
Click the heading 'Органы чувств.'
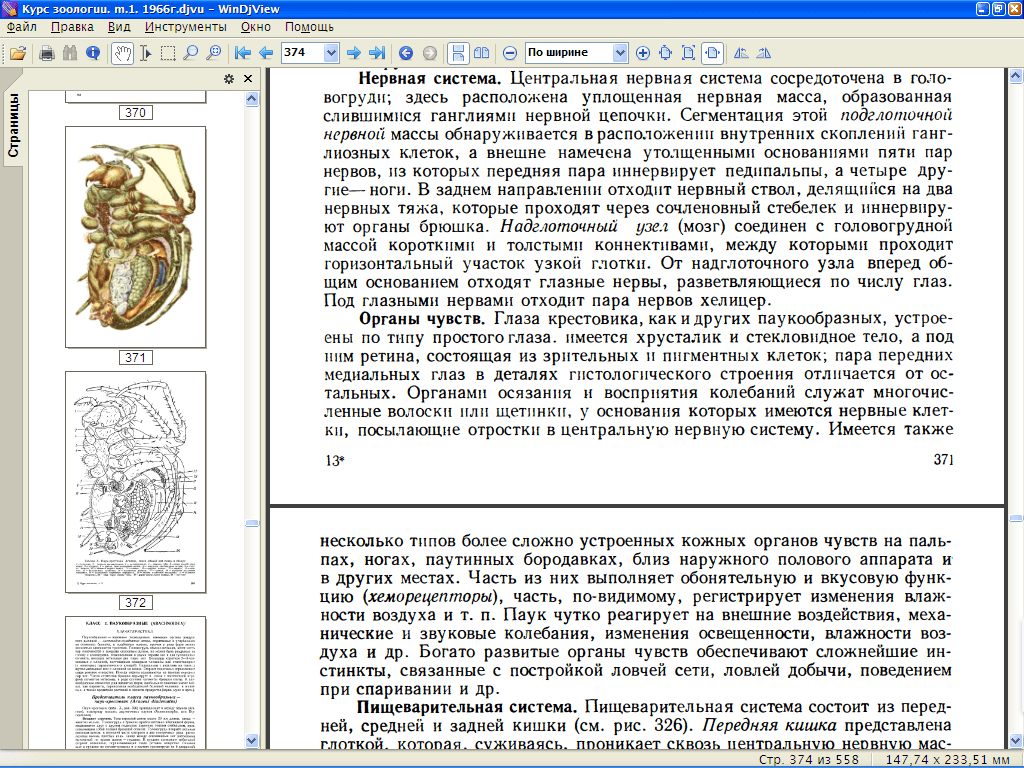422,319
